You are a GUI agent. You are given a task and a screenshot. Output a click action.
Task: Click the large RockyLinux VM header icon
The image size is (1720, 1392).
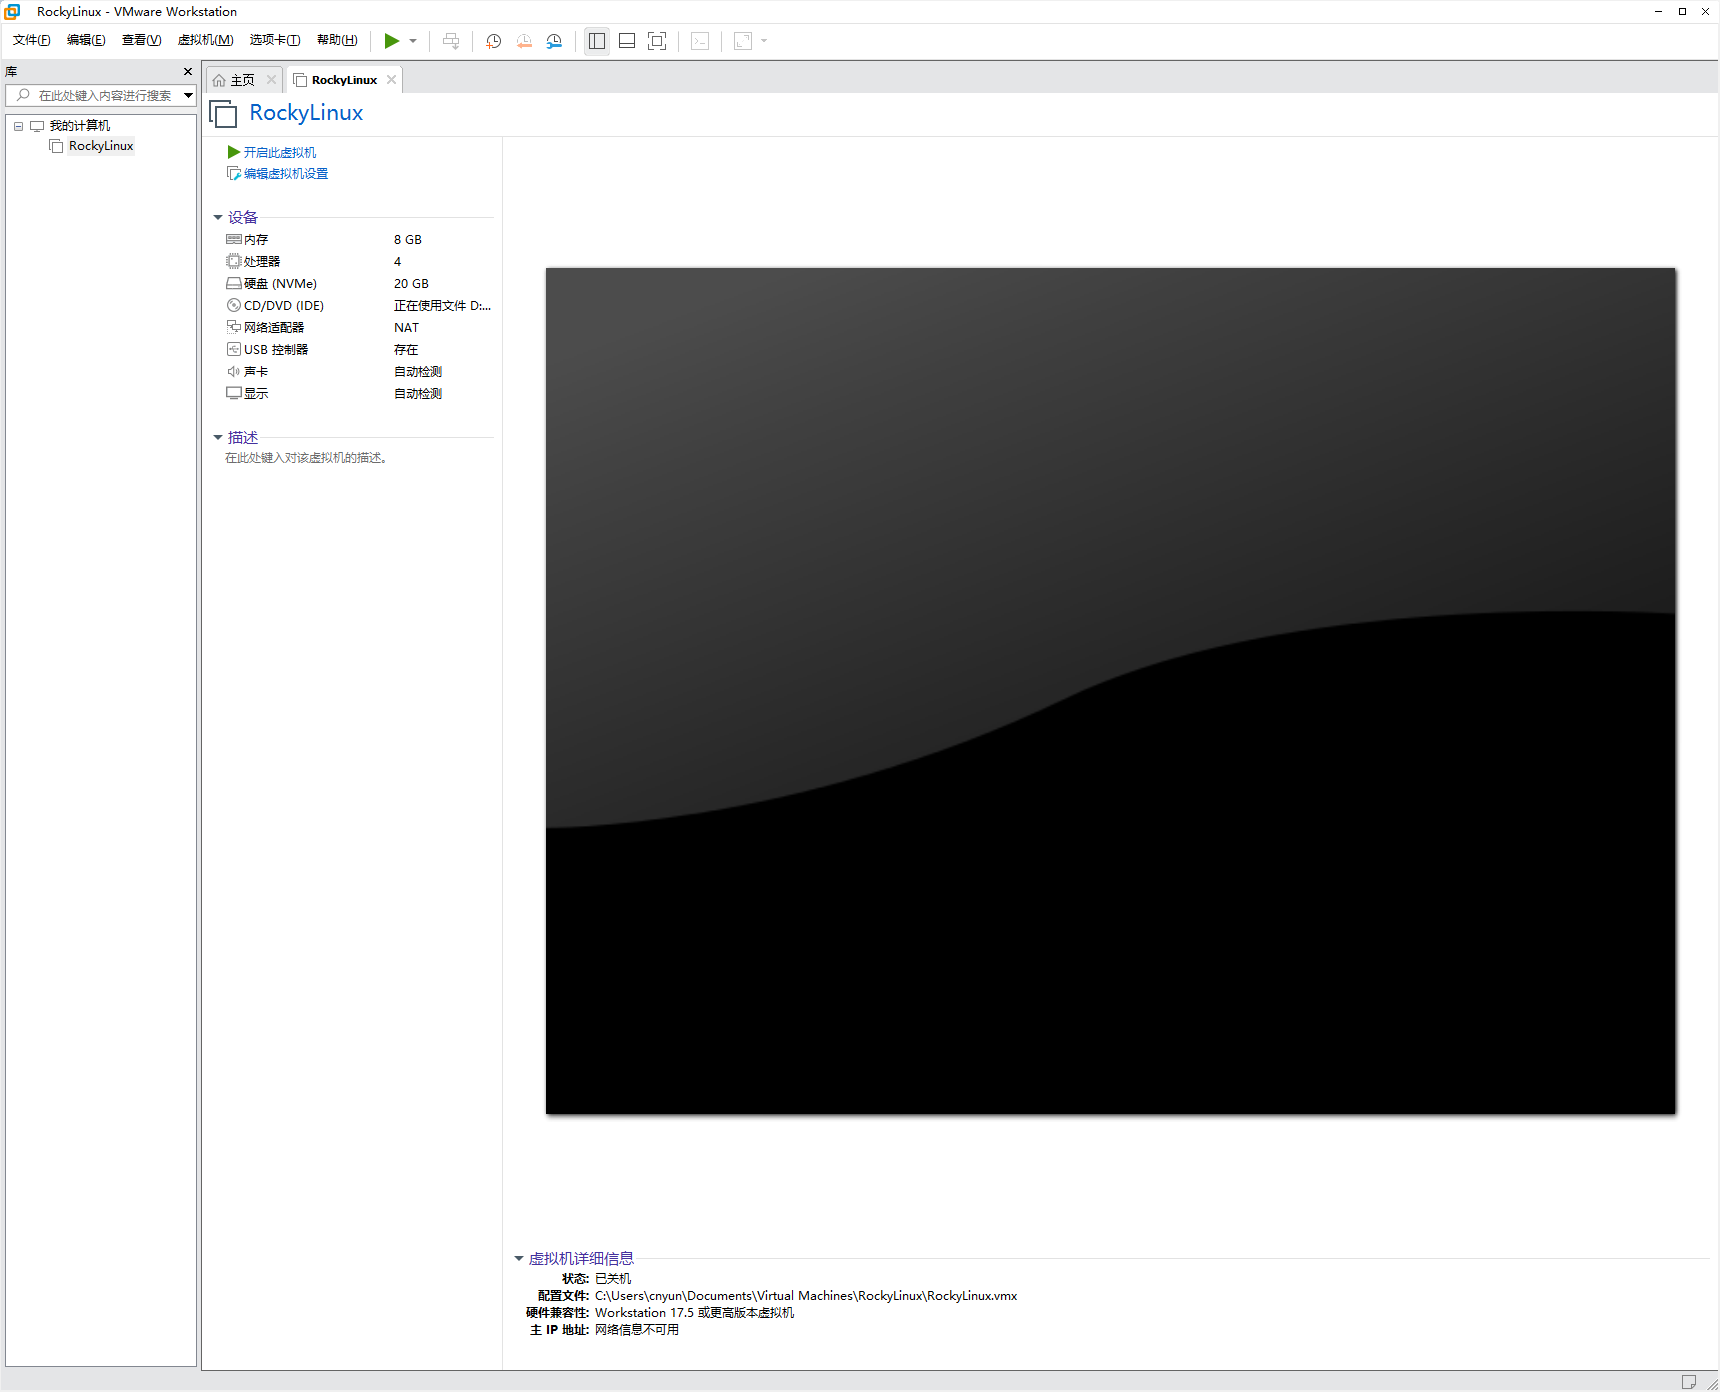coord(223,114)
